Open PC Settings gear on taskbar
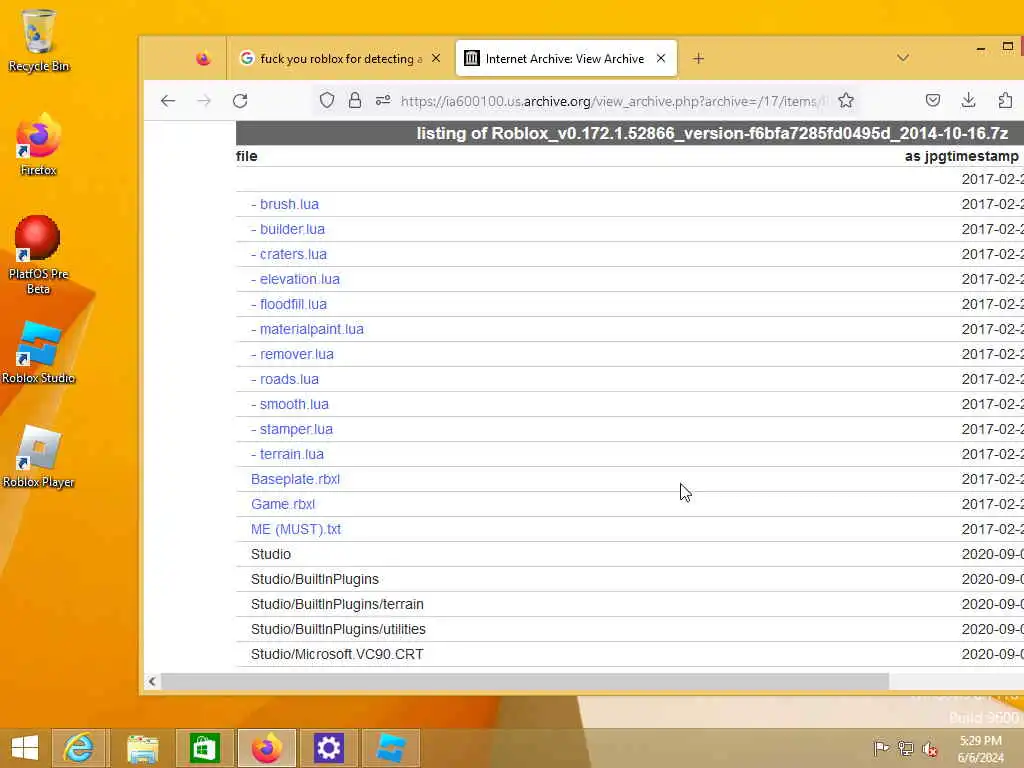Image resolution: width=1024 pixels, height=768 pixels. pos(328,748)
